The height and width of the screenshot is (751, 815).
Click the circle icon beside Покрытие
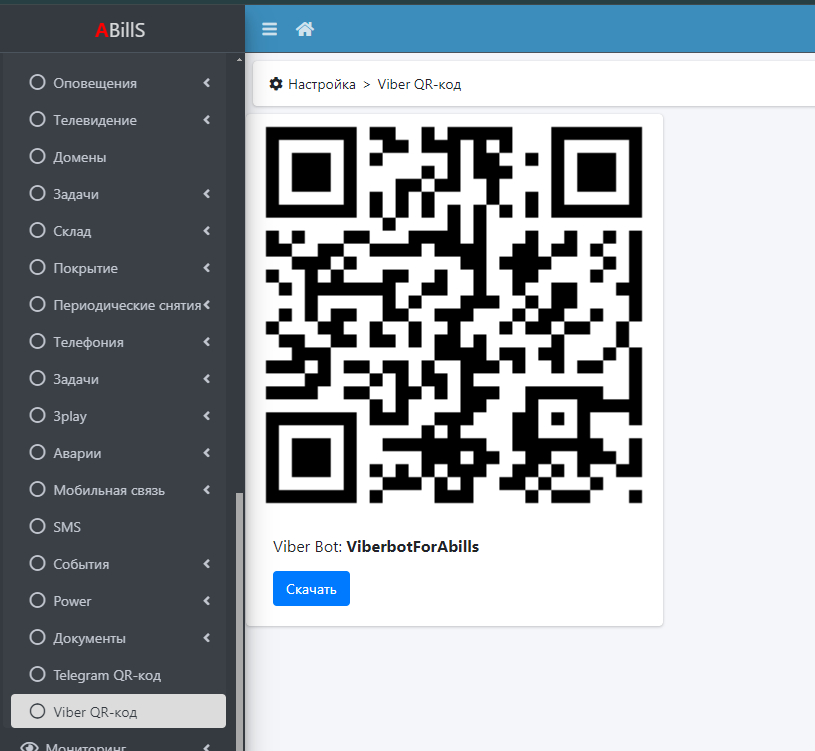37,267
